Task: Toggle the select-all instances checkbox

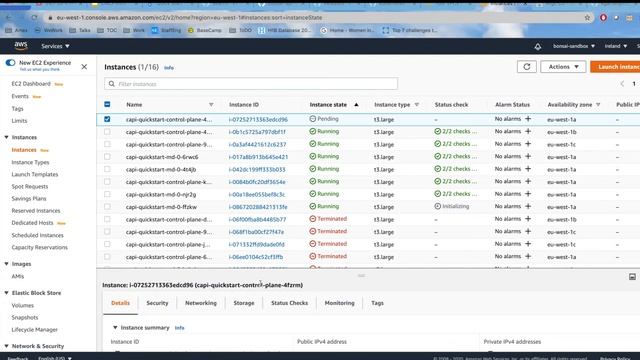Action: point(107,104)
